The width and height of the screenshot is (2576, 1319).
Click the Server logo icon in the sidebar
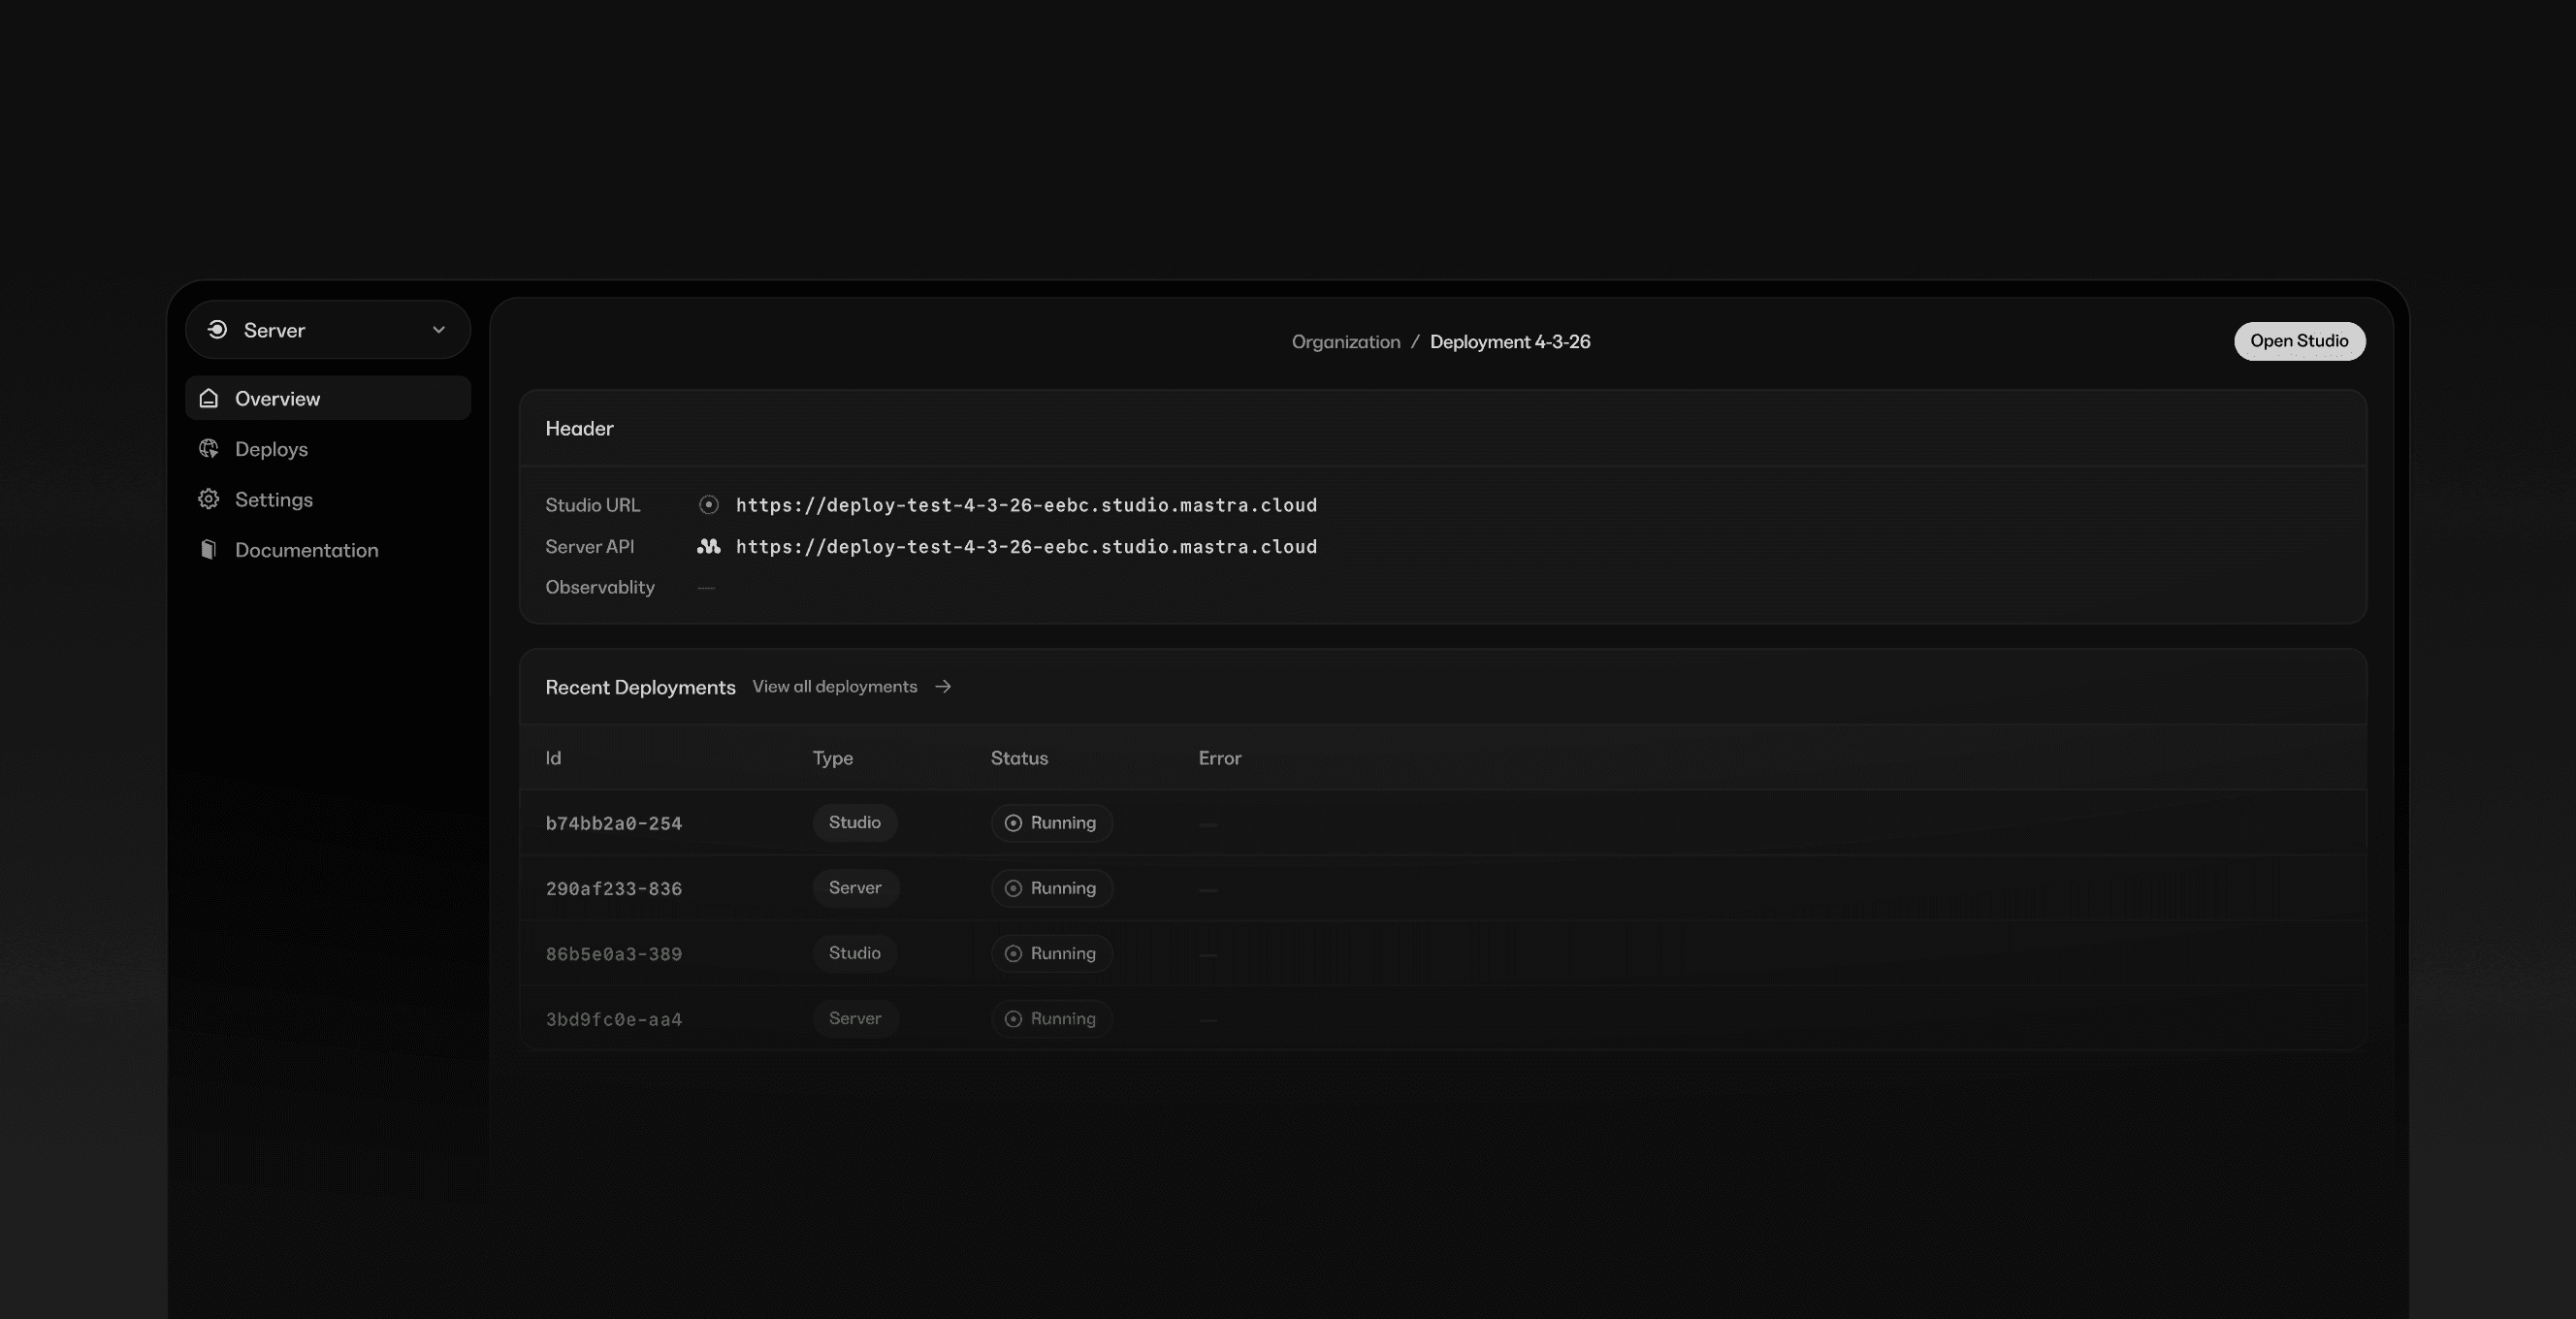point(217,330)
